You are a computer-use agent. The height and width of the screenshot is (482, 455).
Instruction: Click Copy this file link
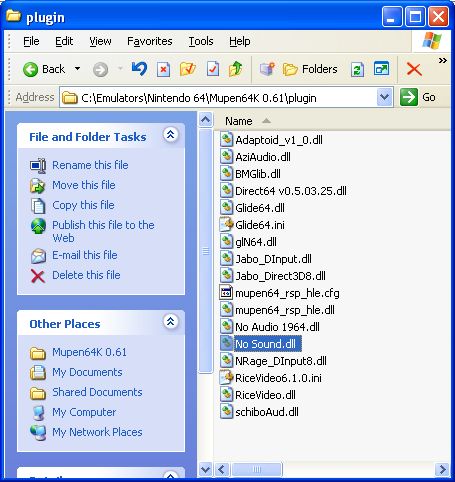coord(83,205)
